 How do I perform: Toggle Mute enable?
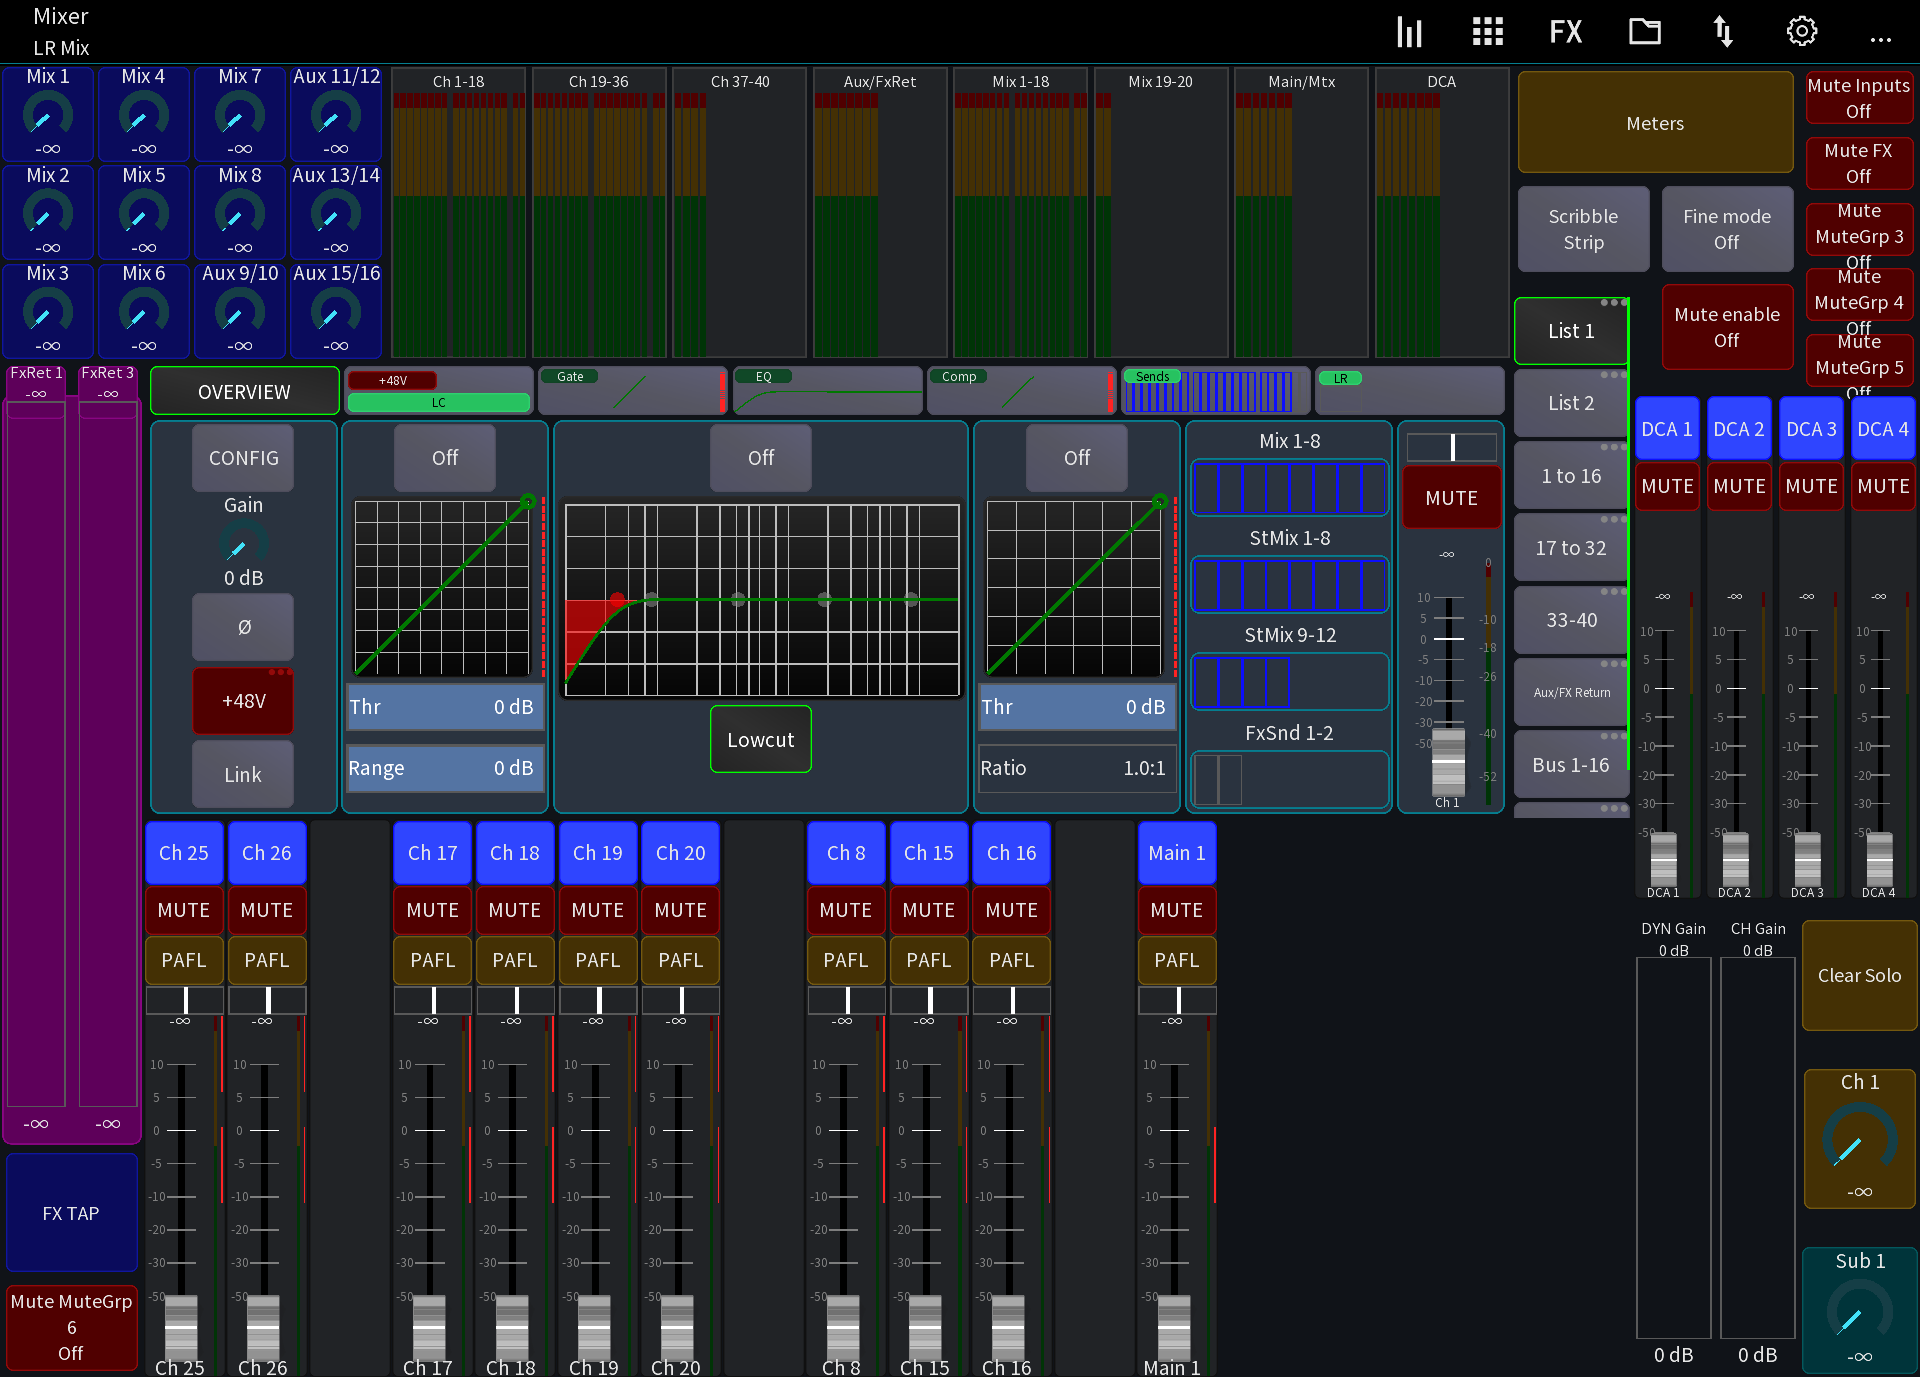pyautogui.click(x=1726, y=327)
